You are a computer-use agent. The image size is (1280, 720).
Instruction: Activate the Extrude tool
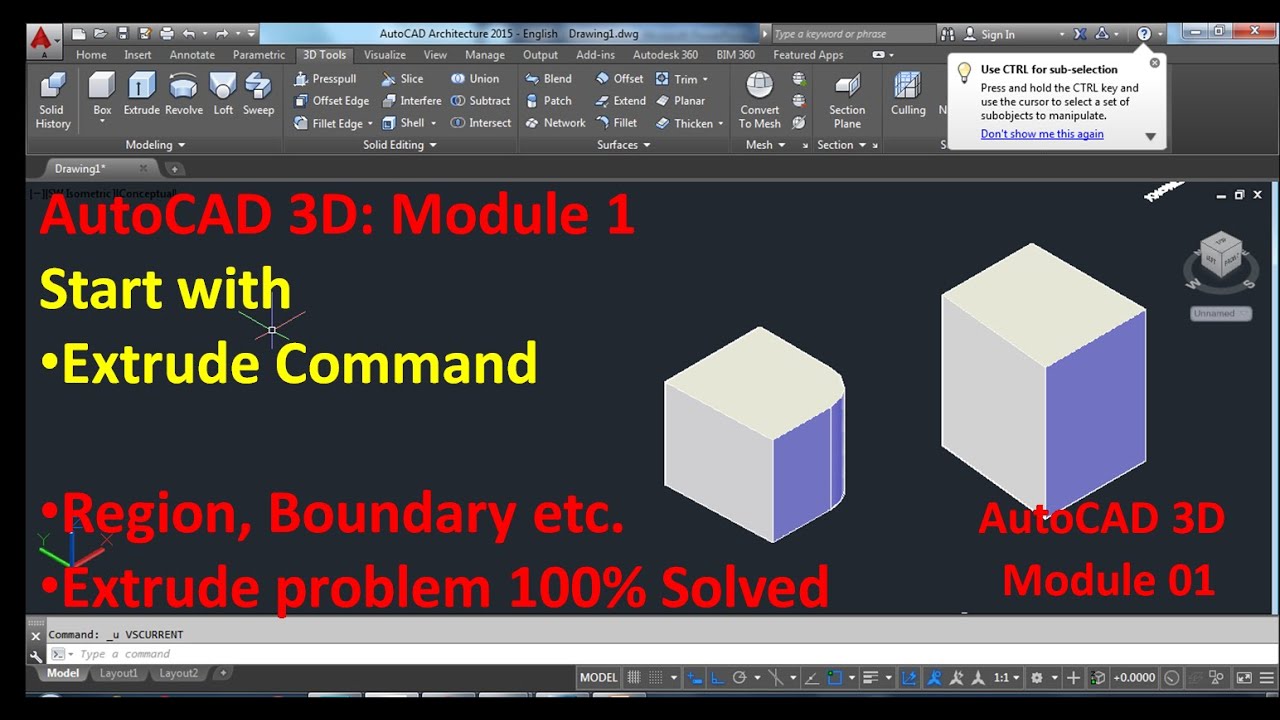click(x=141, y=93)
